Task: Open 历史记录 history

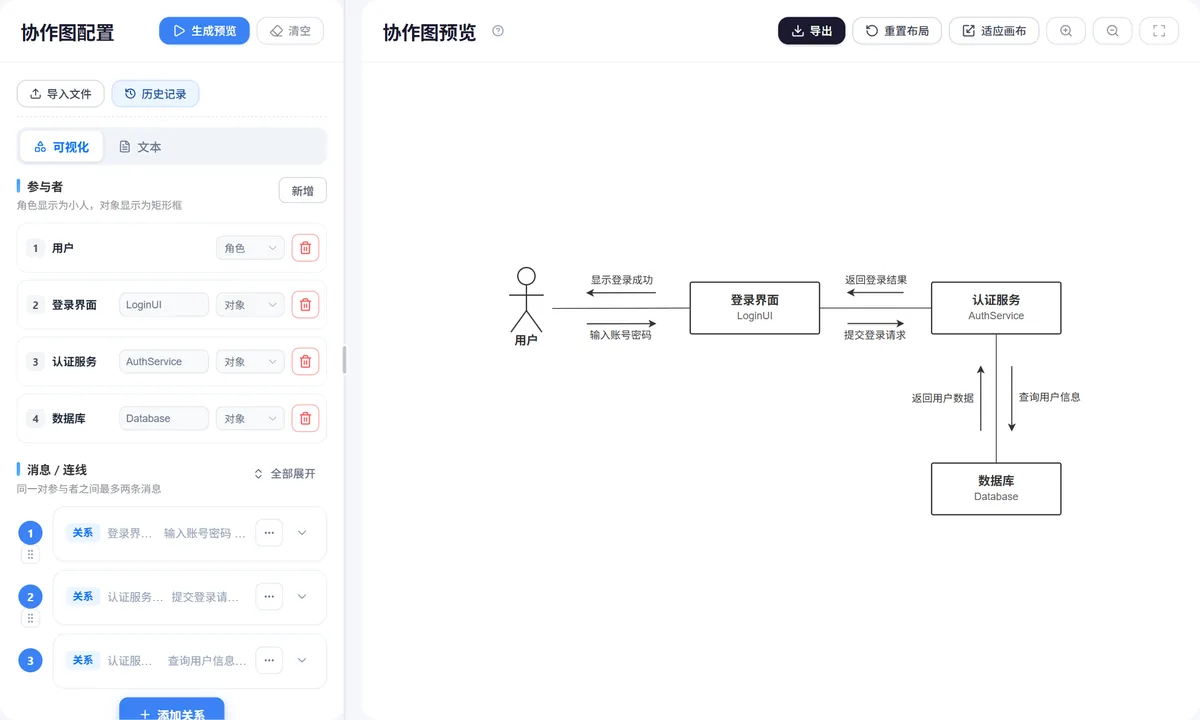Action: 155,94
